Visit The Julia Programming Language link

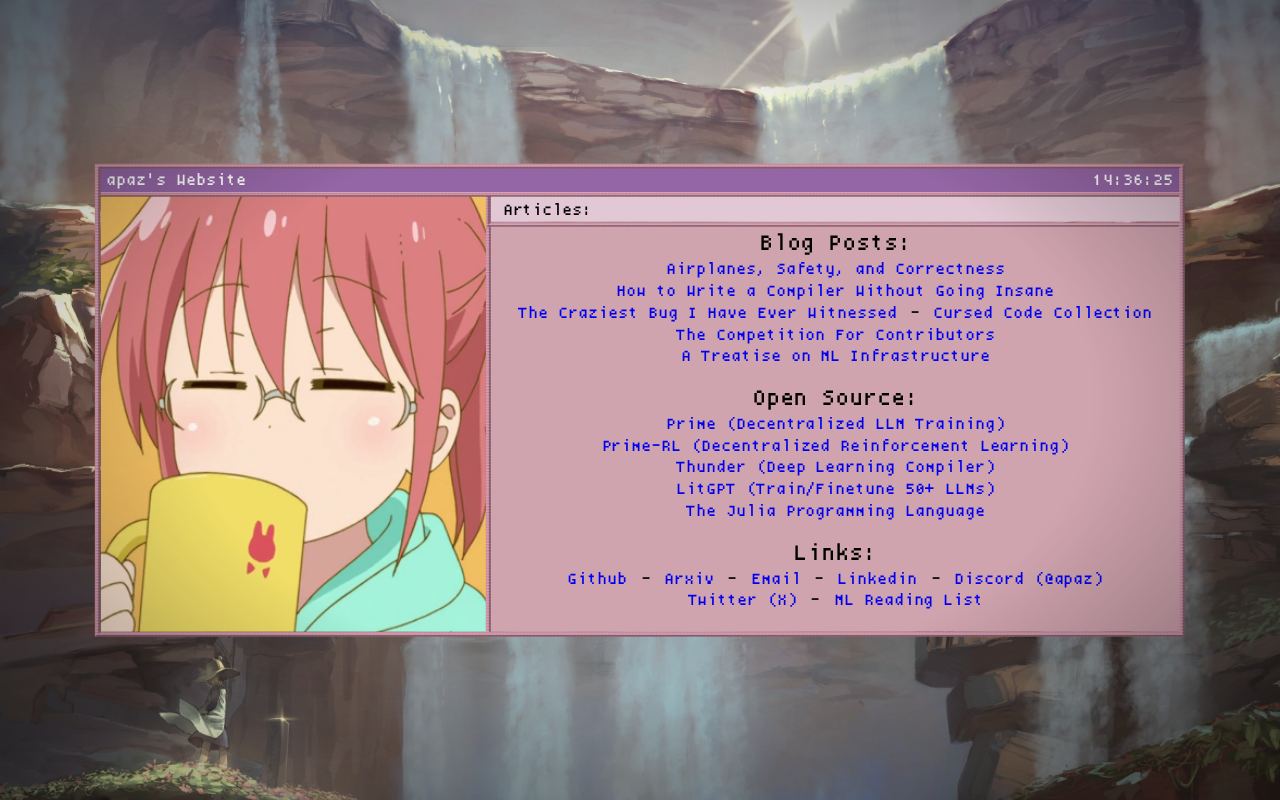pyautogui.click(x=835, y=511)
